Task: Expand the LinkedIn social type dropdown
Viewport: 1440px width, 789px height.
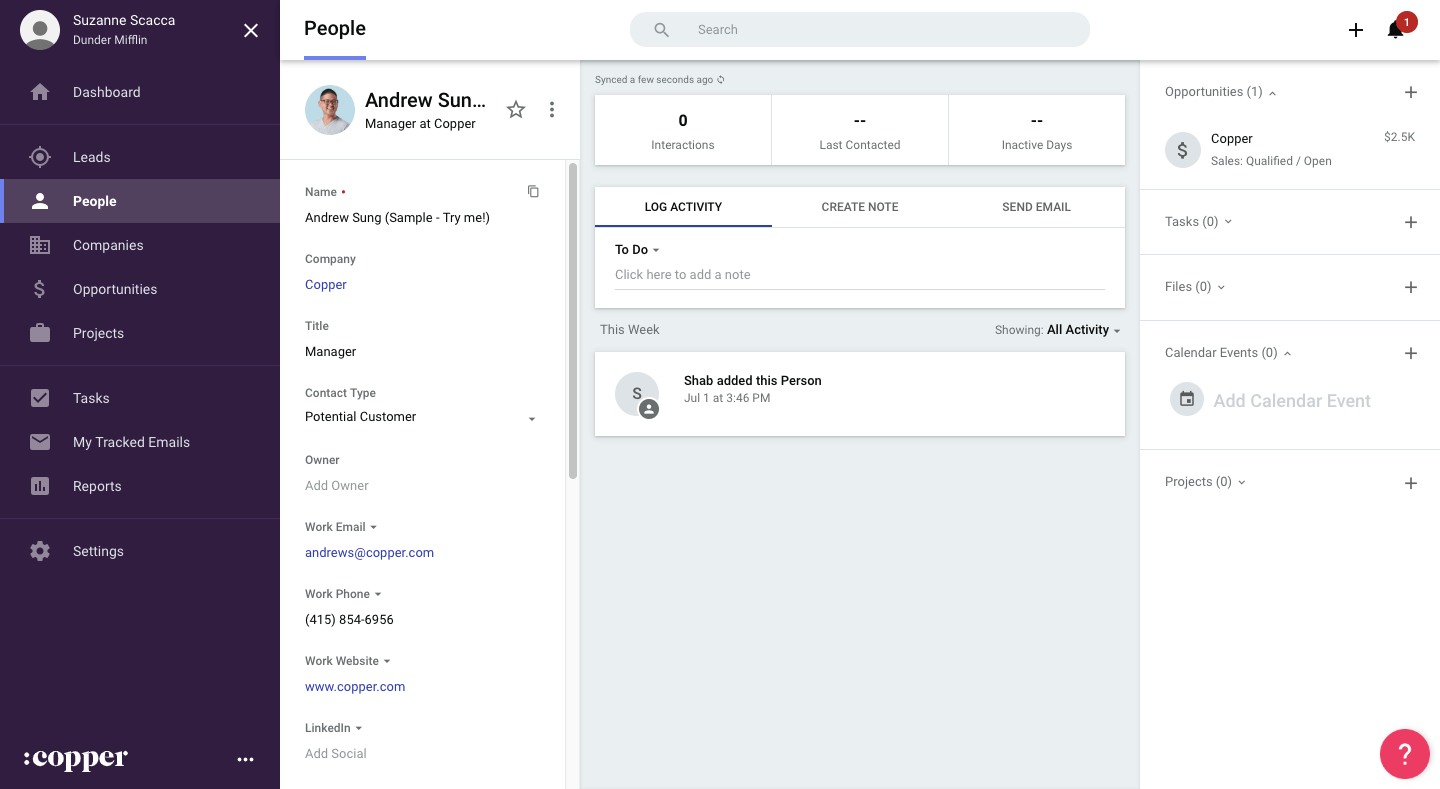Action: click(x=359, y=728)
